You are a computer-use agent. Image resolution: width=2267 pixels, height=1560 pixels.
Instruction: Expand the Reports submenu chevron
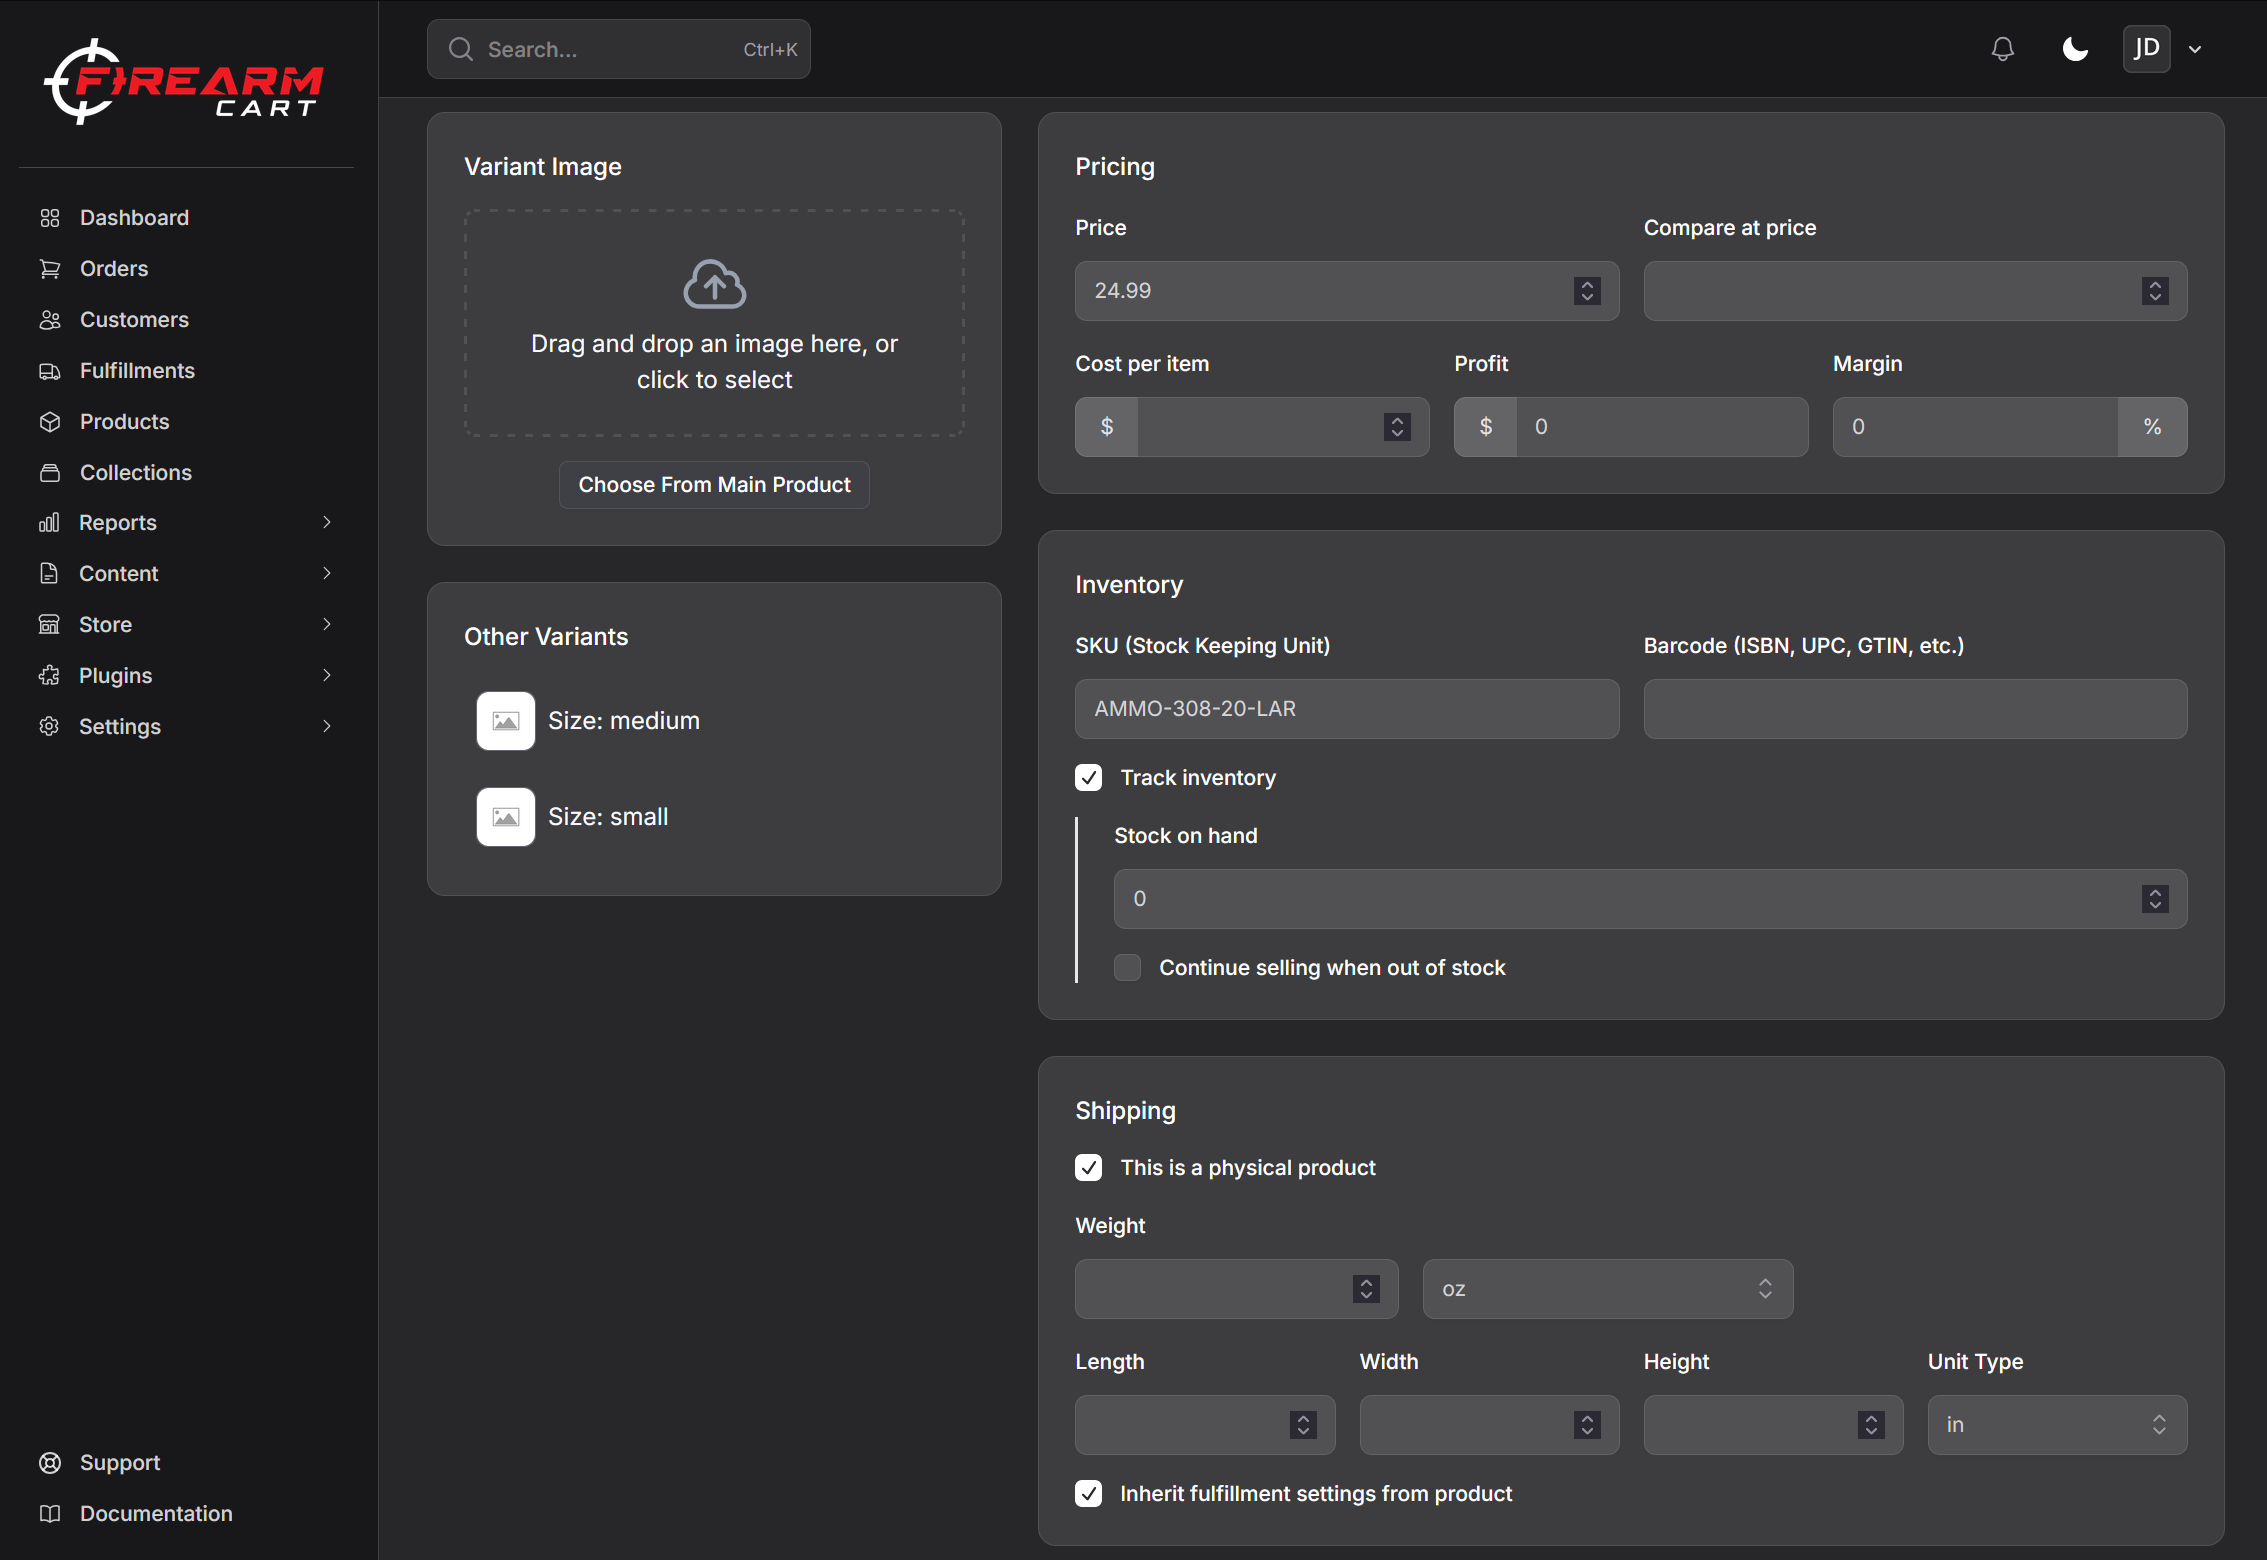327,523
